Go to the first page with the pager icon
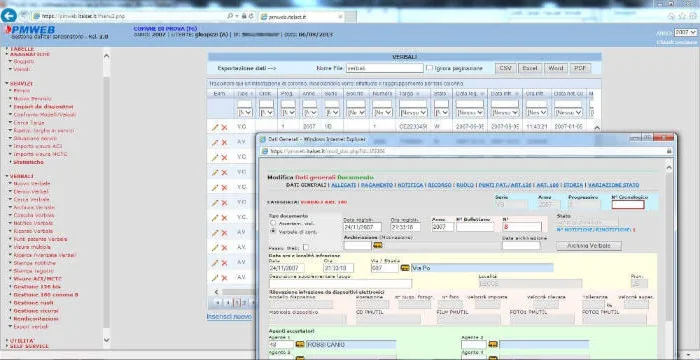700x360 pixels. [217, 302]
